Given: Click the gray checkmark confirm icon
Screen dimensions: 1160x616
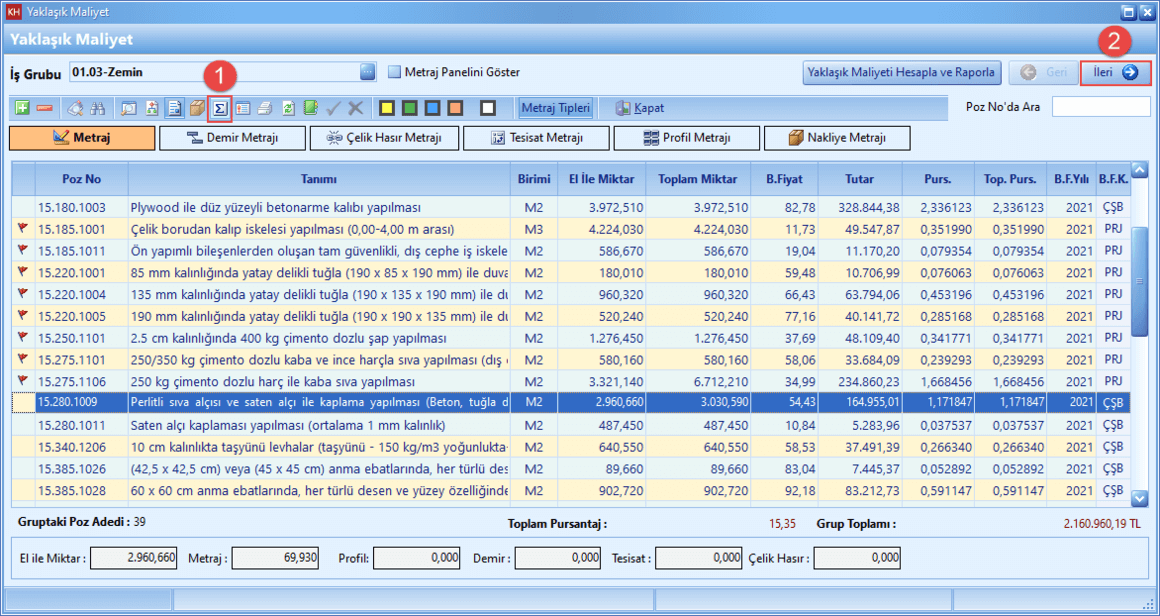Looking at the screenshot, I should [x=334, y=108].
